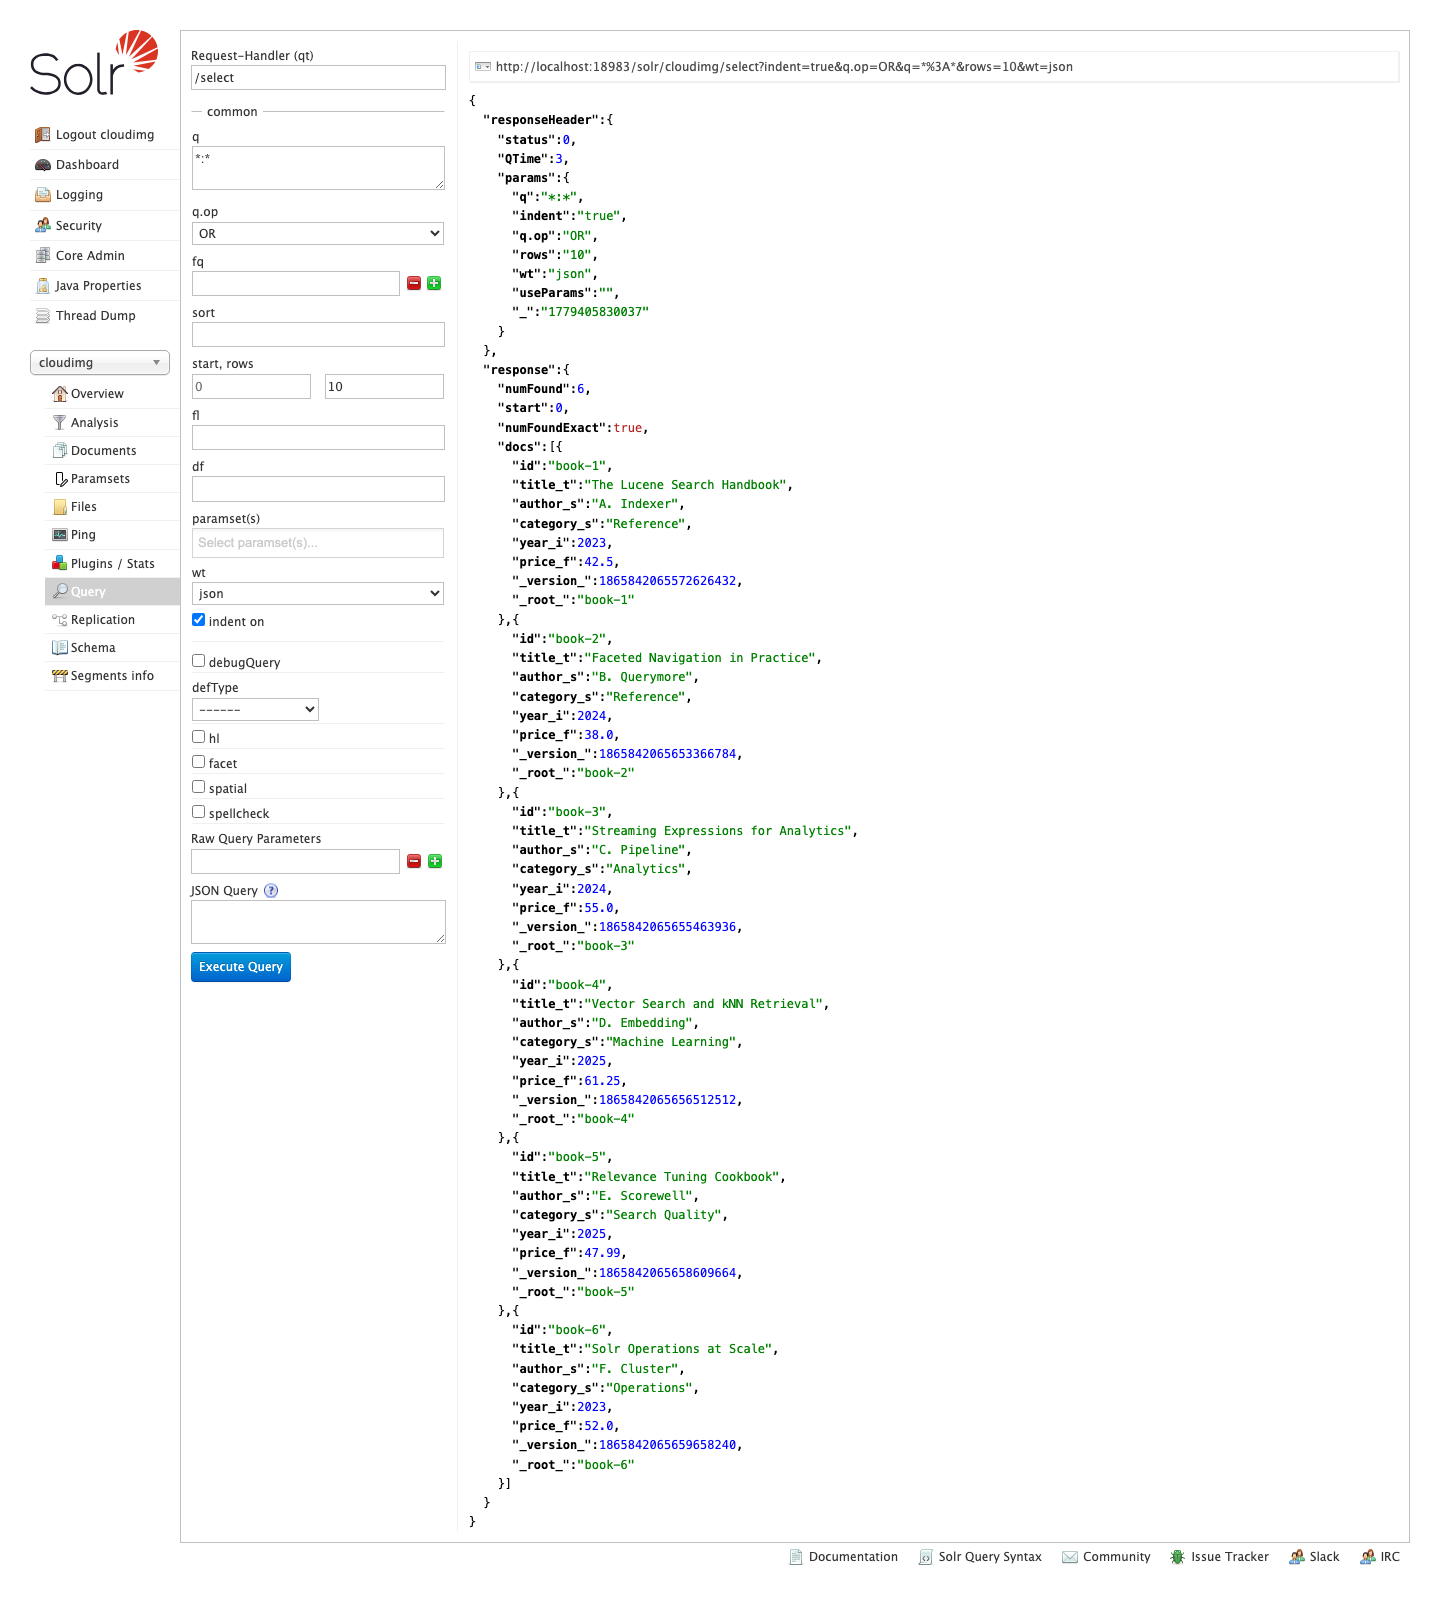This screenshot has height=1603, width=1440.
Task: Click the Execute Query button
Action: (x=241, y=967)
